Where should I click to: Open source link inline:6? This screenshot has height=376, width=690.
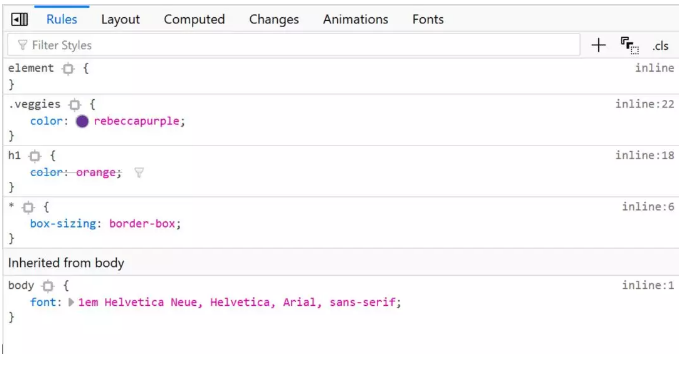[x=648, y=207]
